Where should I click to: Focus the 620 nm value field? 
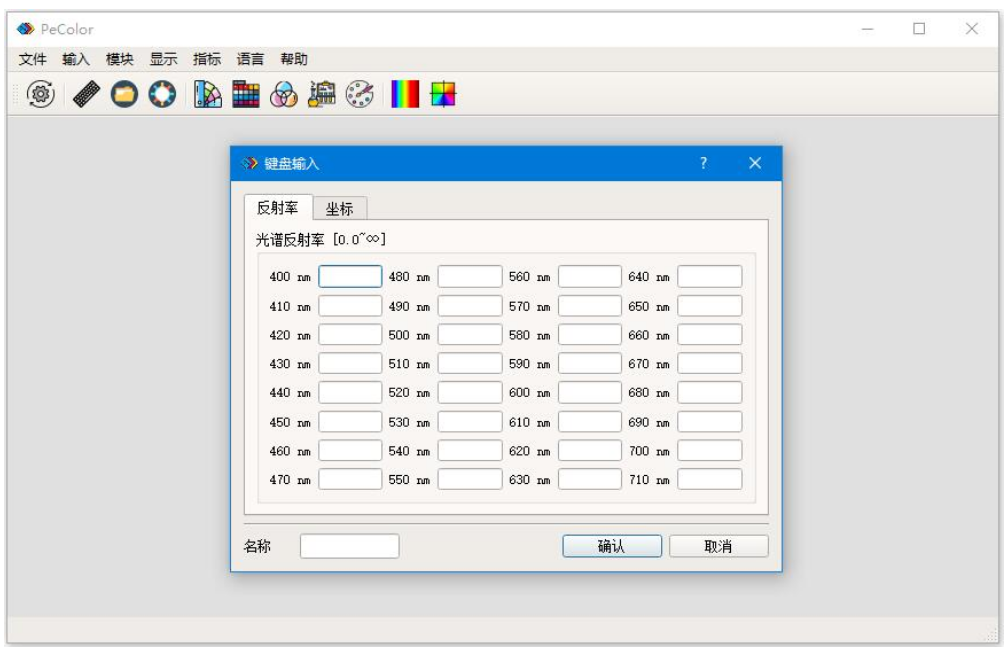590,450
